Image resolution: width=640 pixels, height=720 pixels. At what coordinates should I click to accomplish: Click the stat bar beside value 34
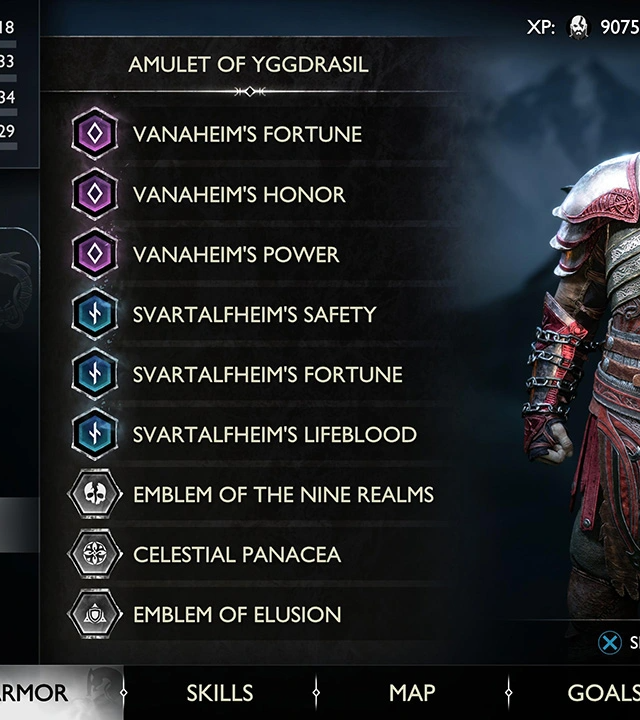click(9, 112)
